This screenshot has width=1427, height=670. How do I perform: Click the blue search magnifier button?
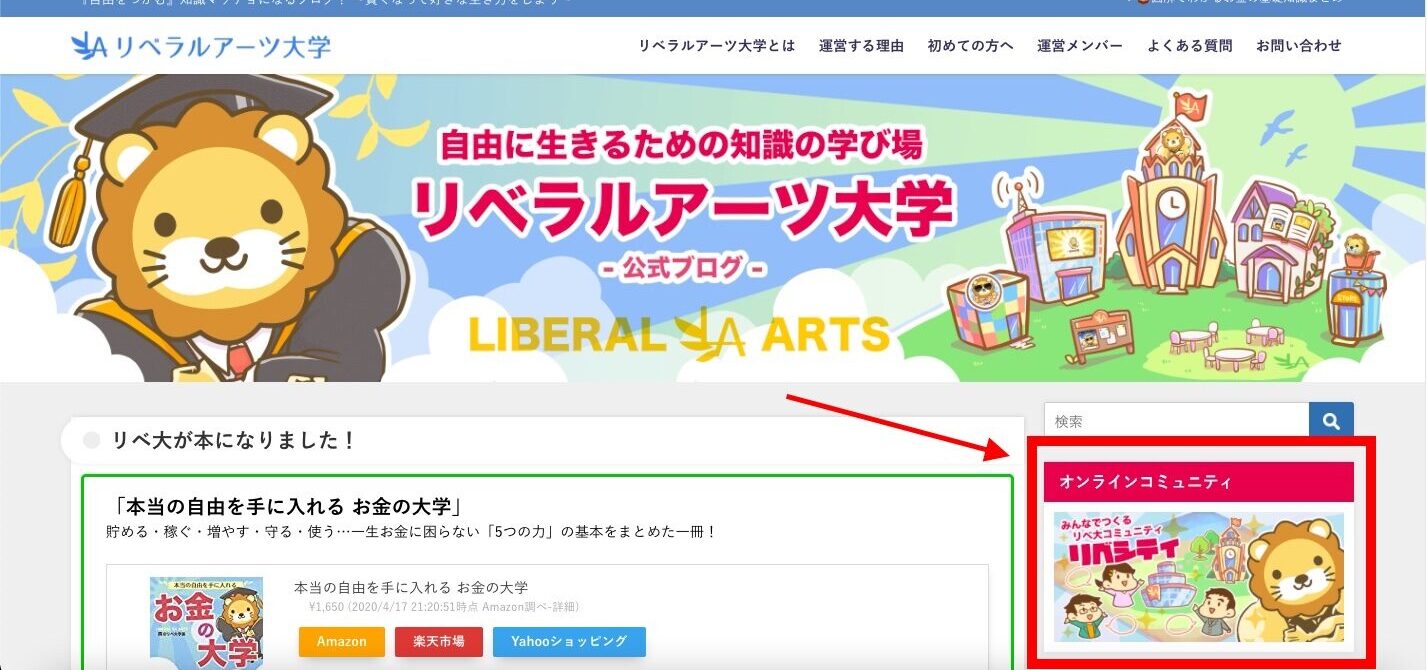click(1331, 422)
